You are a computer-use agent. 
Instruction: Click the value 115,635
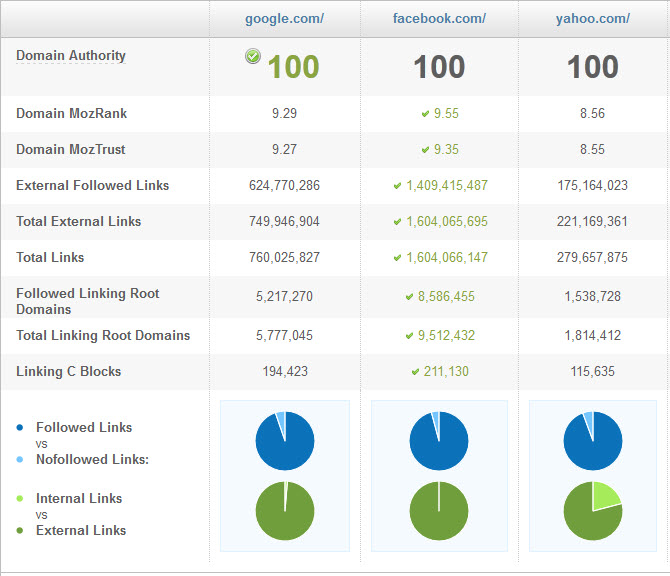[593, 371]
